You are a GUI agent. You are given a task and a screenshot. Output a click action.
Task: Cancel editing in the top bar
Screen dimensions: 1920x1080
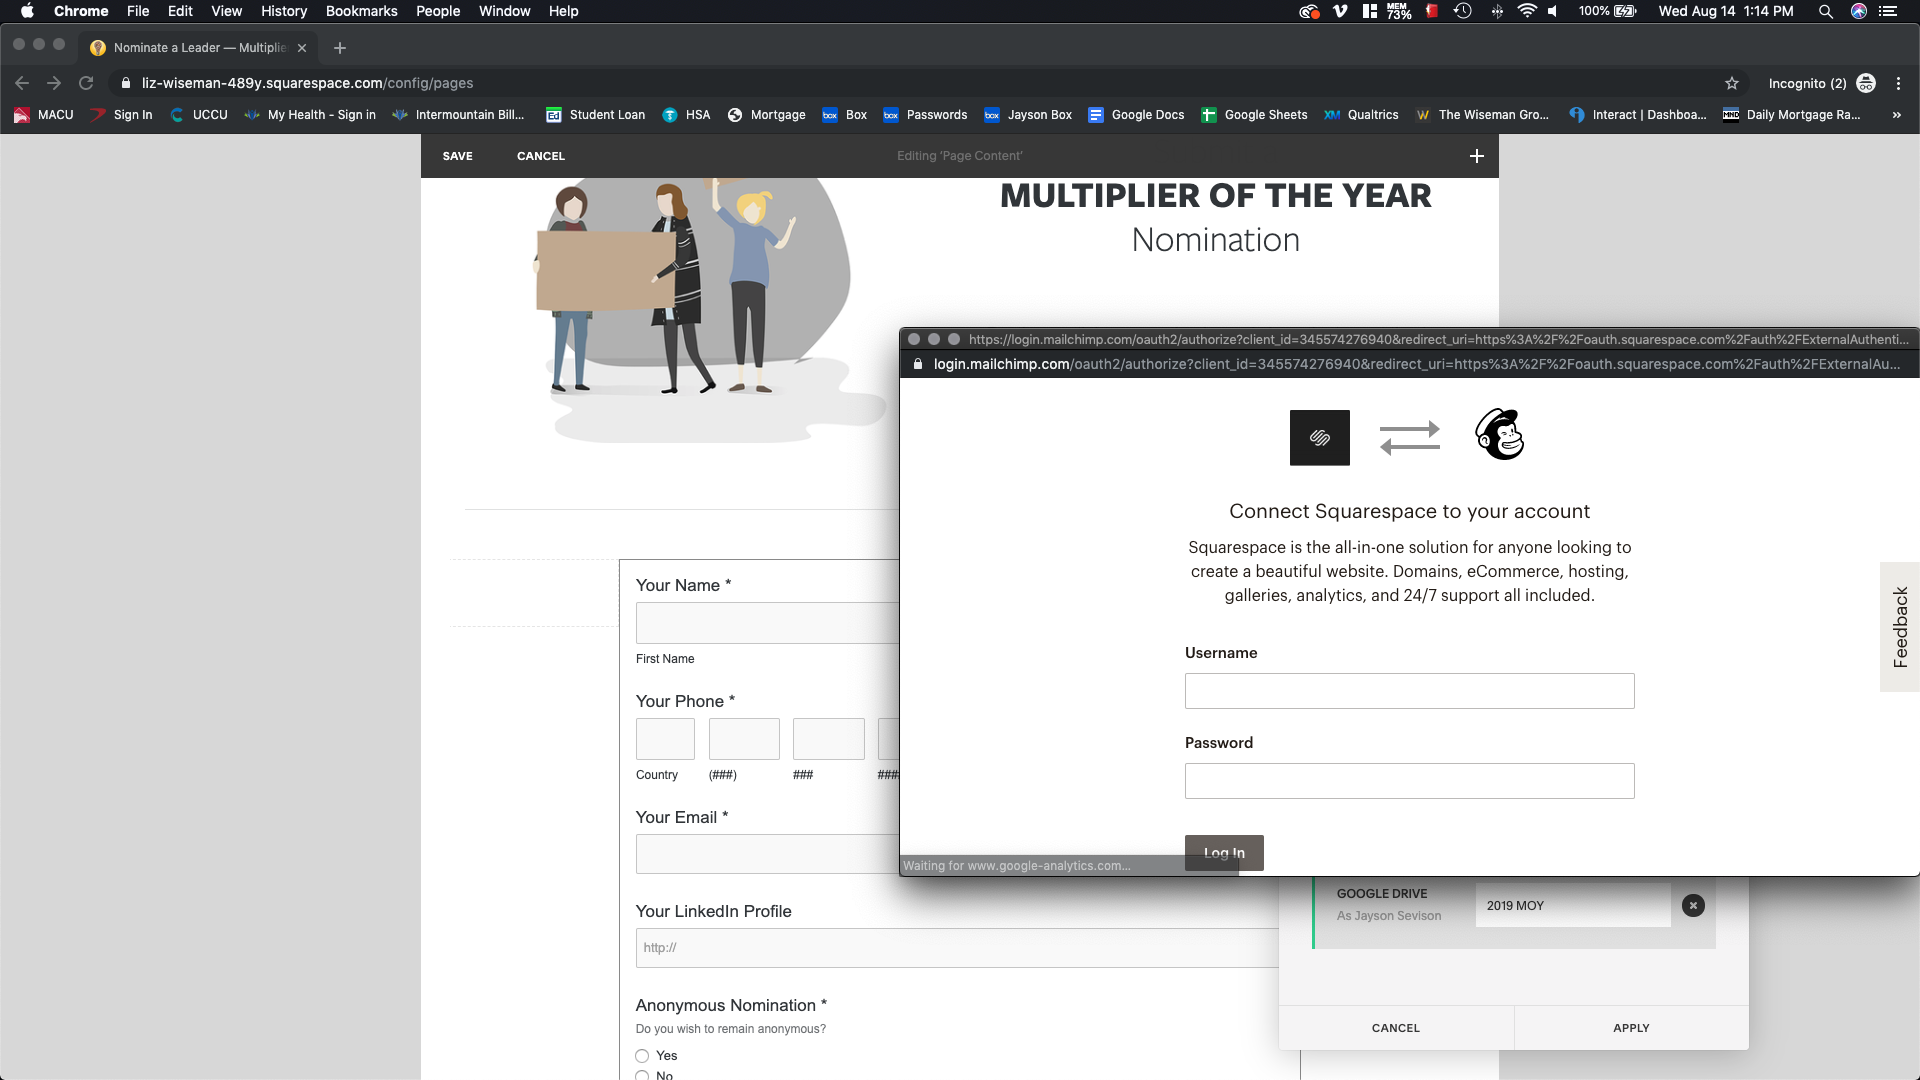pyautogui.click(x=541, y=156)
